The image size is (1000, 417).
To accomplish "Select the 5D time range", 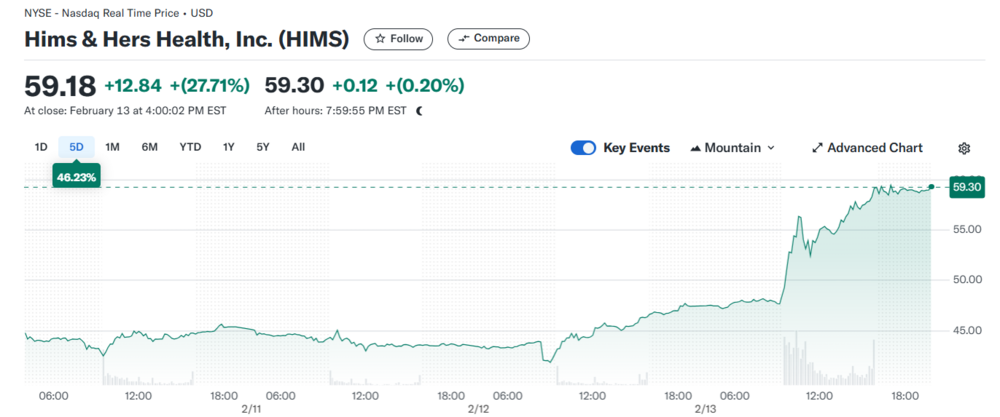I will [x=76, y=147].
